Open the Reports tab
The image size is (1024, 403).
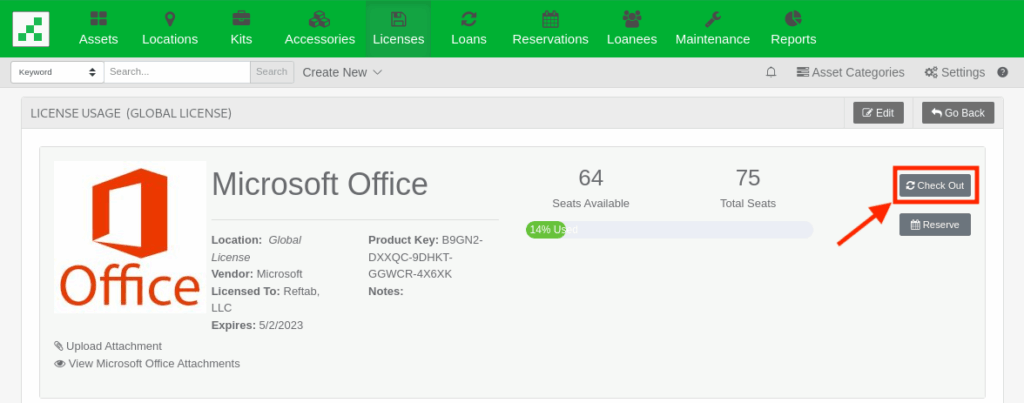click(793, 28)
